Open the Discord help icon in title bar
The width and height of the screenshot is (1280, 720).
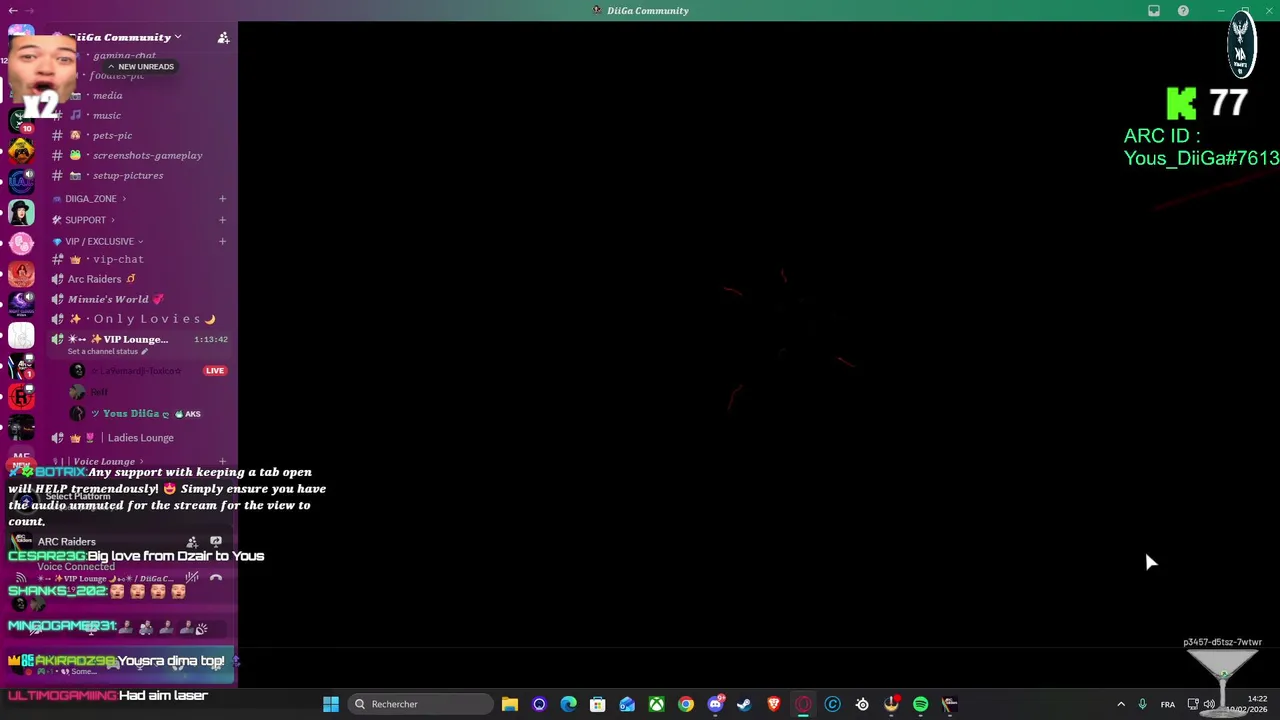(1183, 11)
